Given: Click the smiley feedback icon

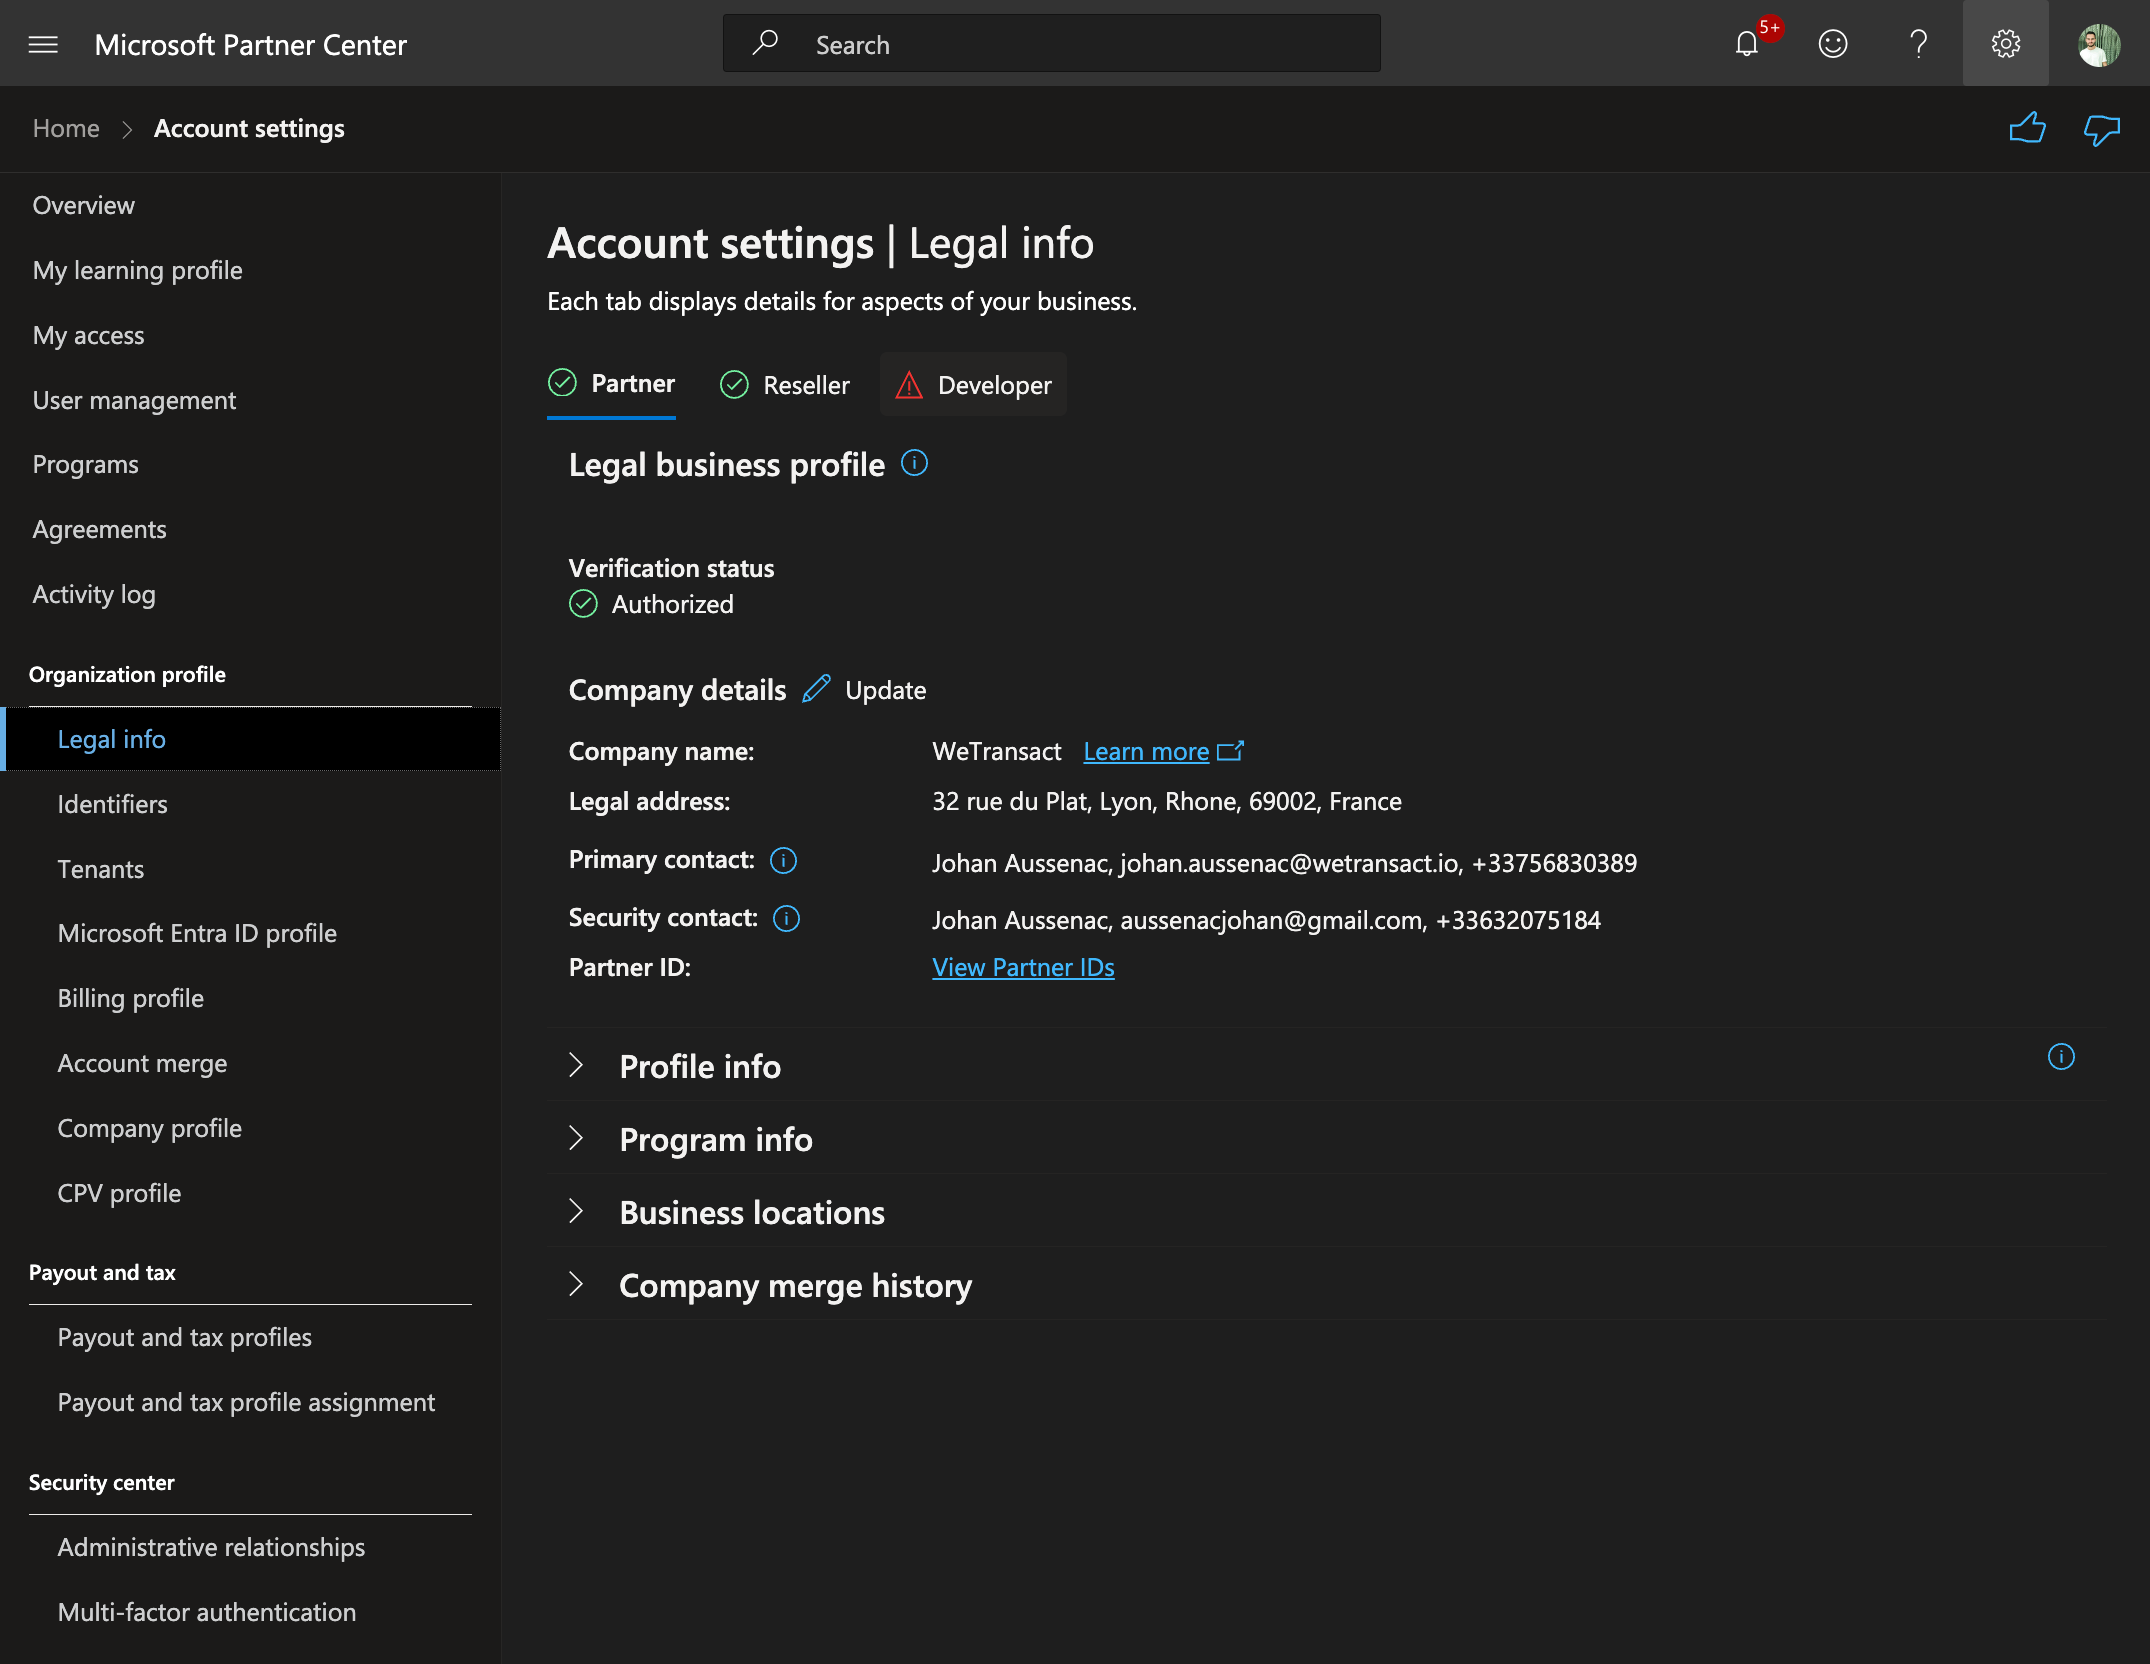Looking at the screenshot, I should point(1833,44).
